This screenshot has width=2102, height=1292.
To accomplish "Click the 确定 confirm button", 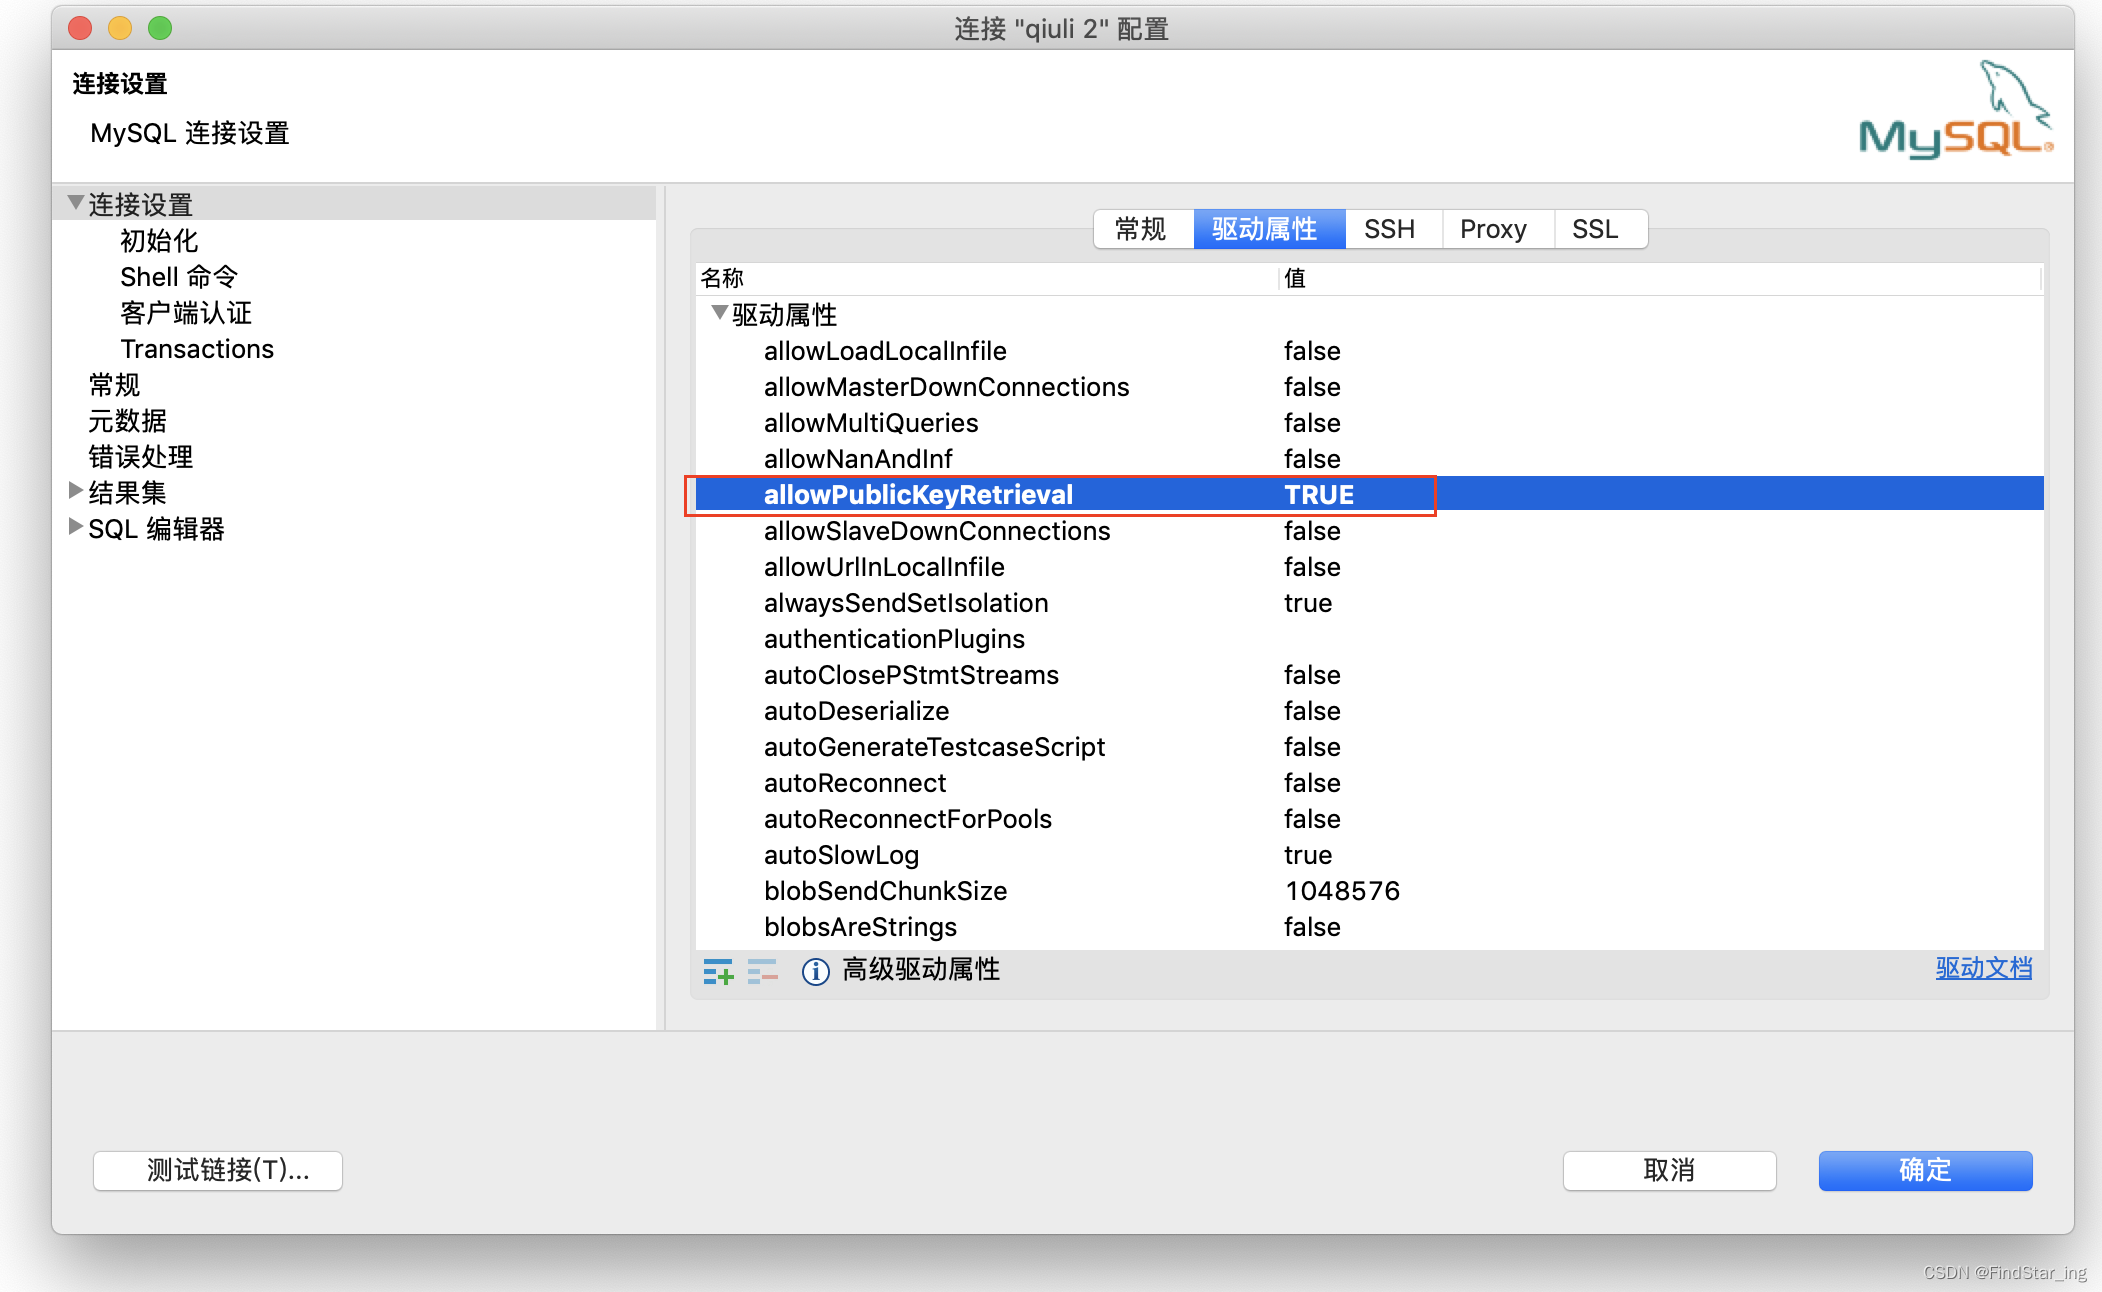I will tap(1924, 1170).
